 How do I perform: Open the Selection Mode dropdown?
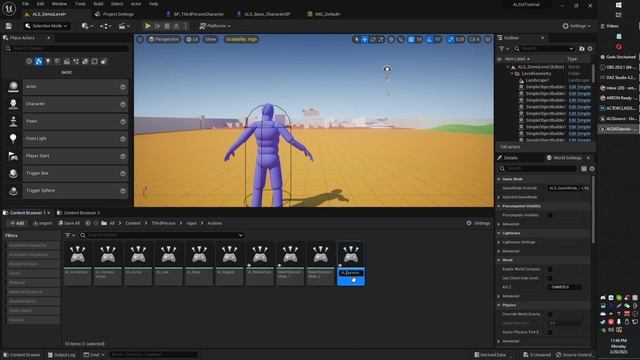click(46, 26)
